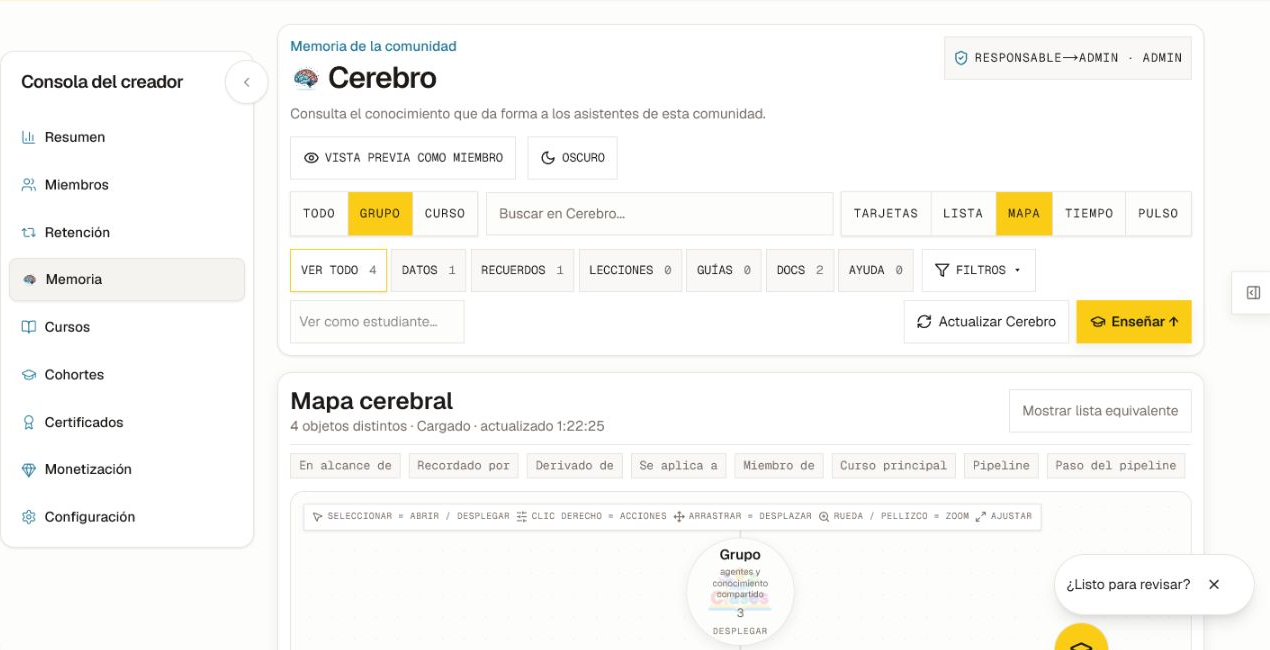Click Mostrar lista equivalente button

(x=1100, y=411)
